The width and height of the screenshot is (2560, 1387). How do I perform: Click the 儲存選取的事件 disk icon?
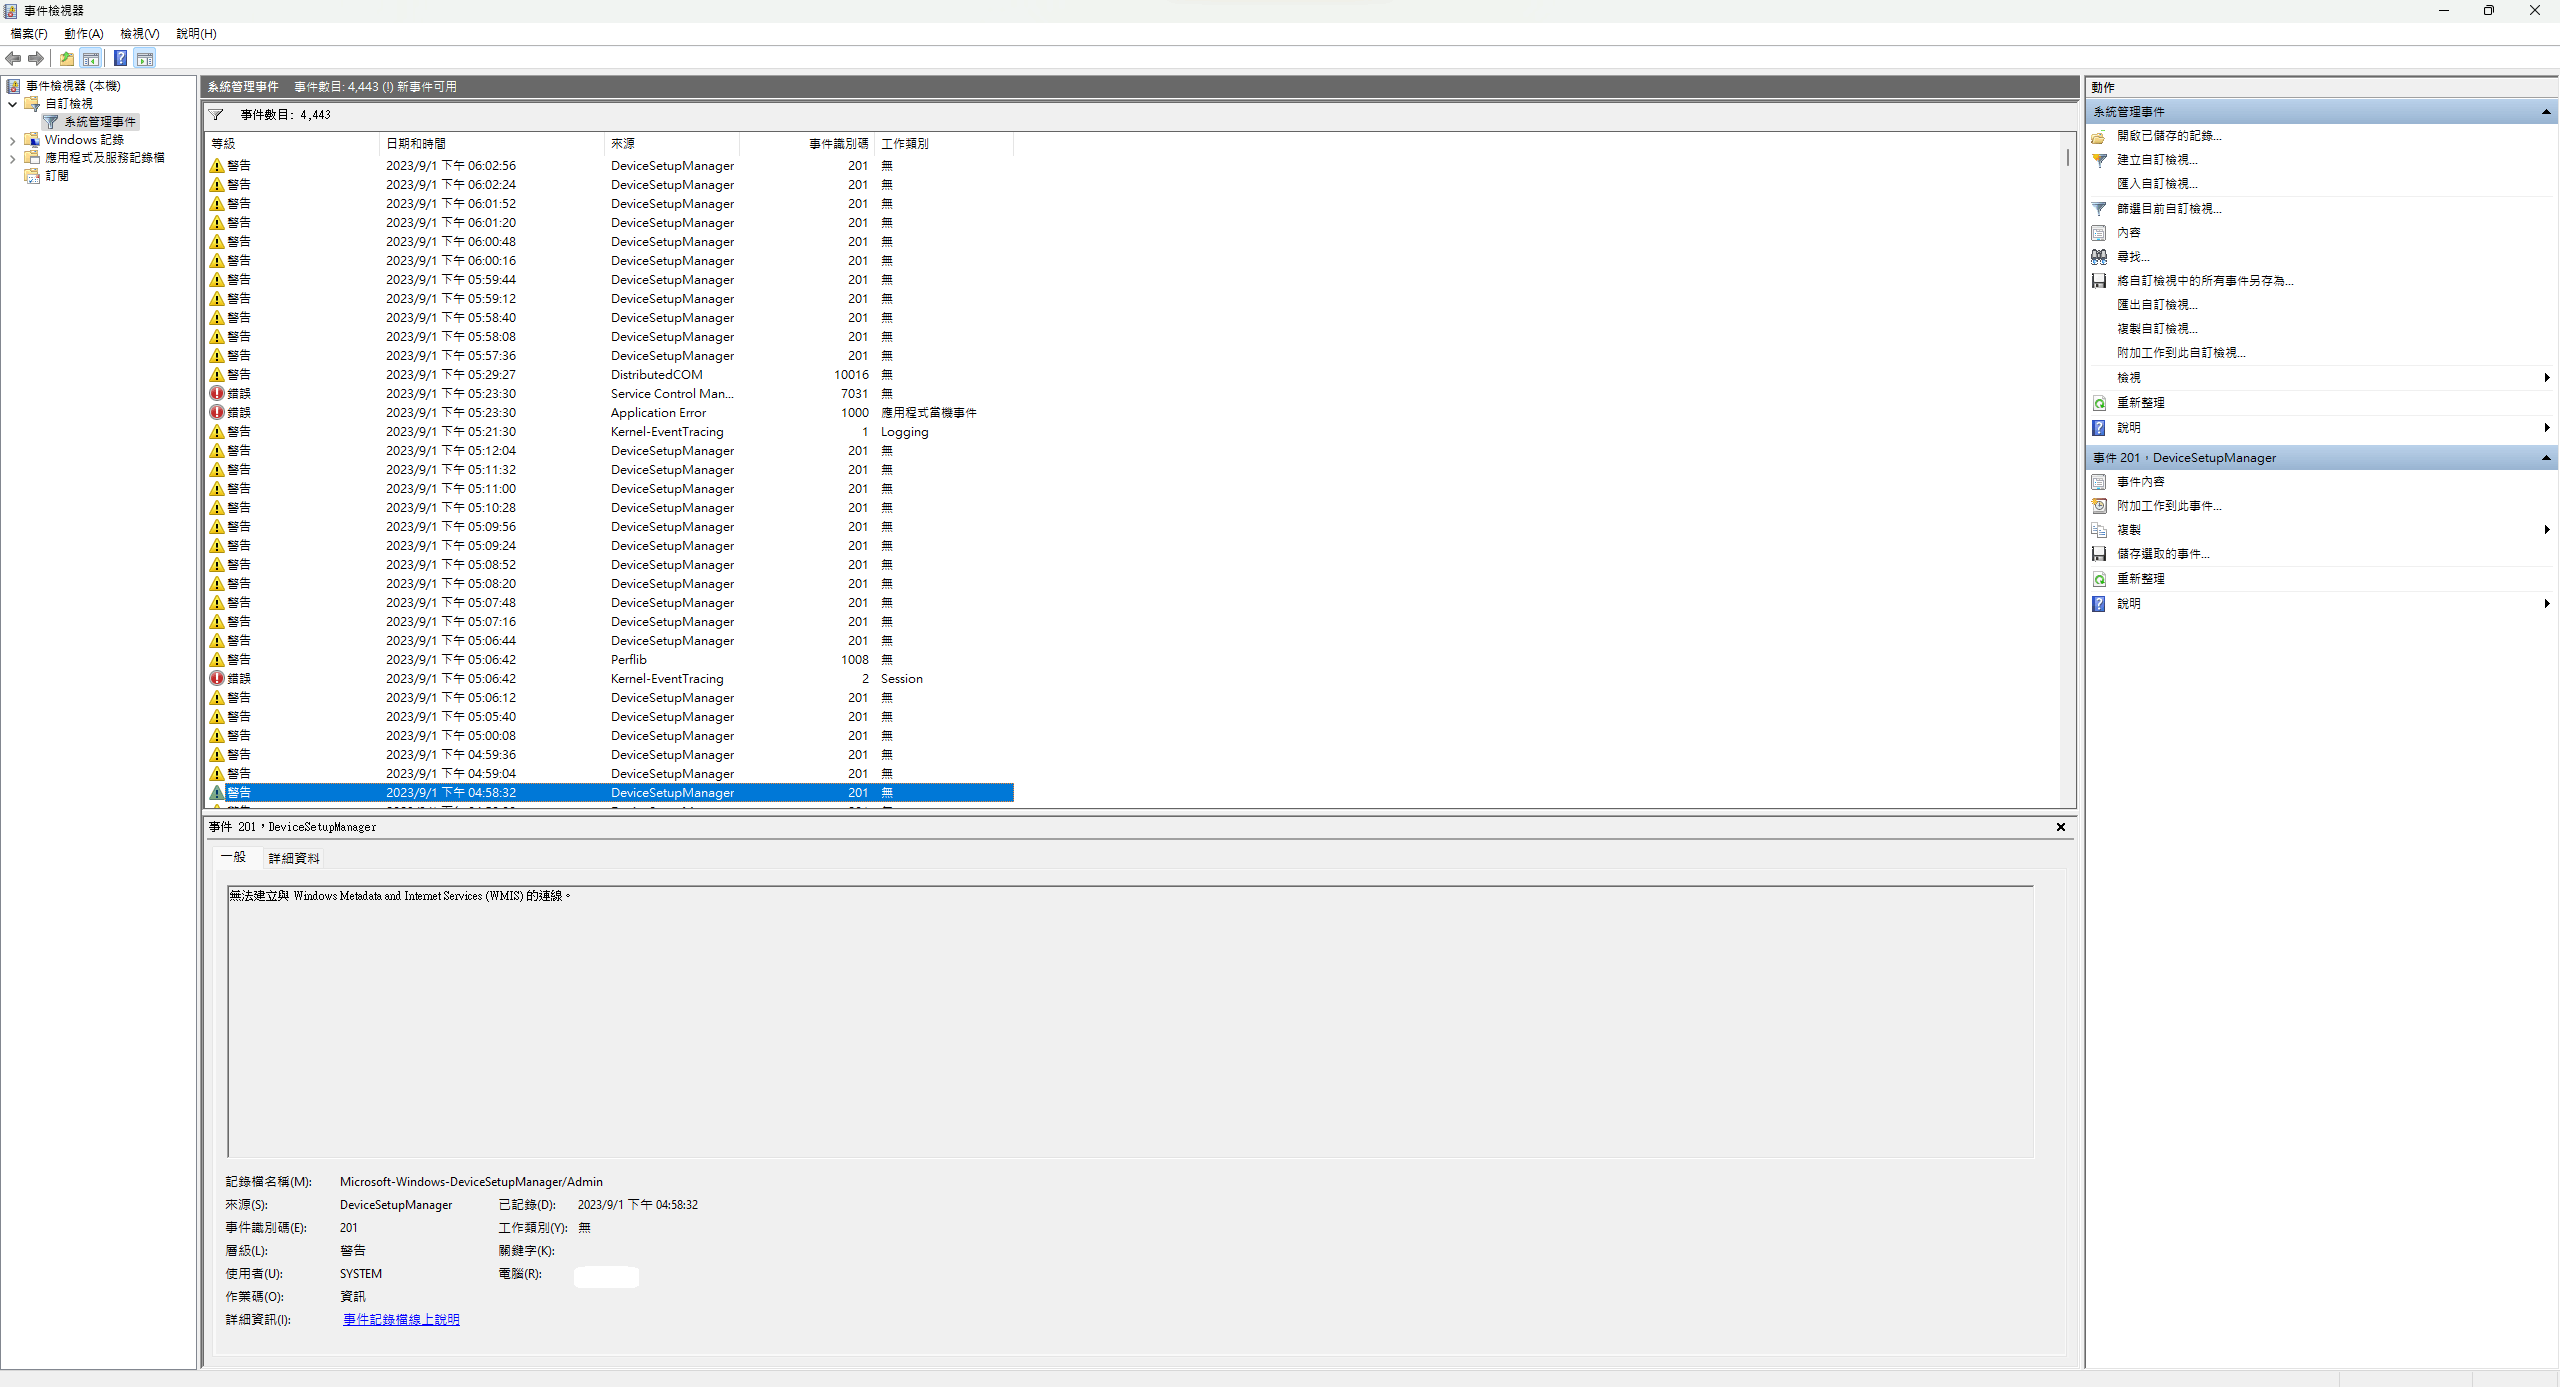(2099, 554)
